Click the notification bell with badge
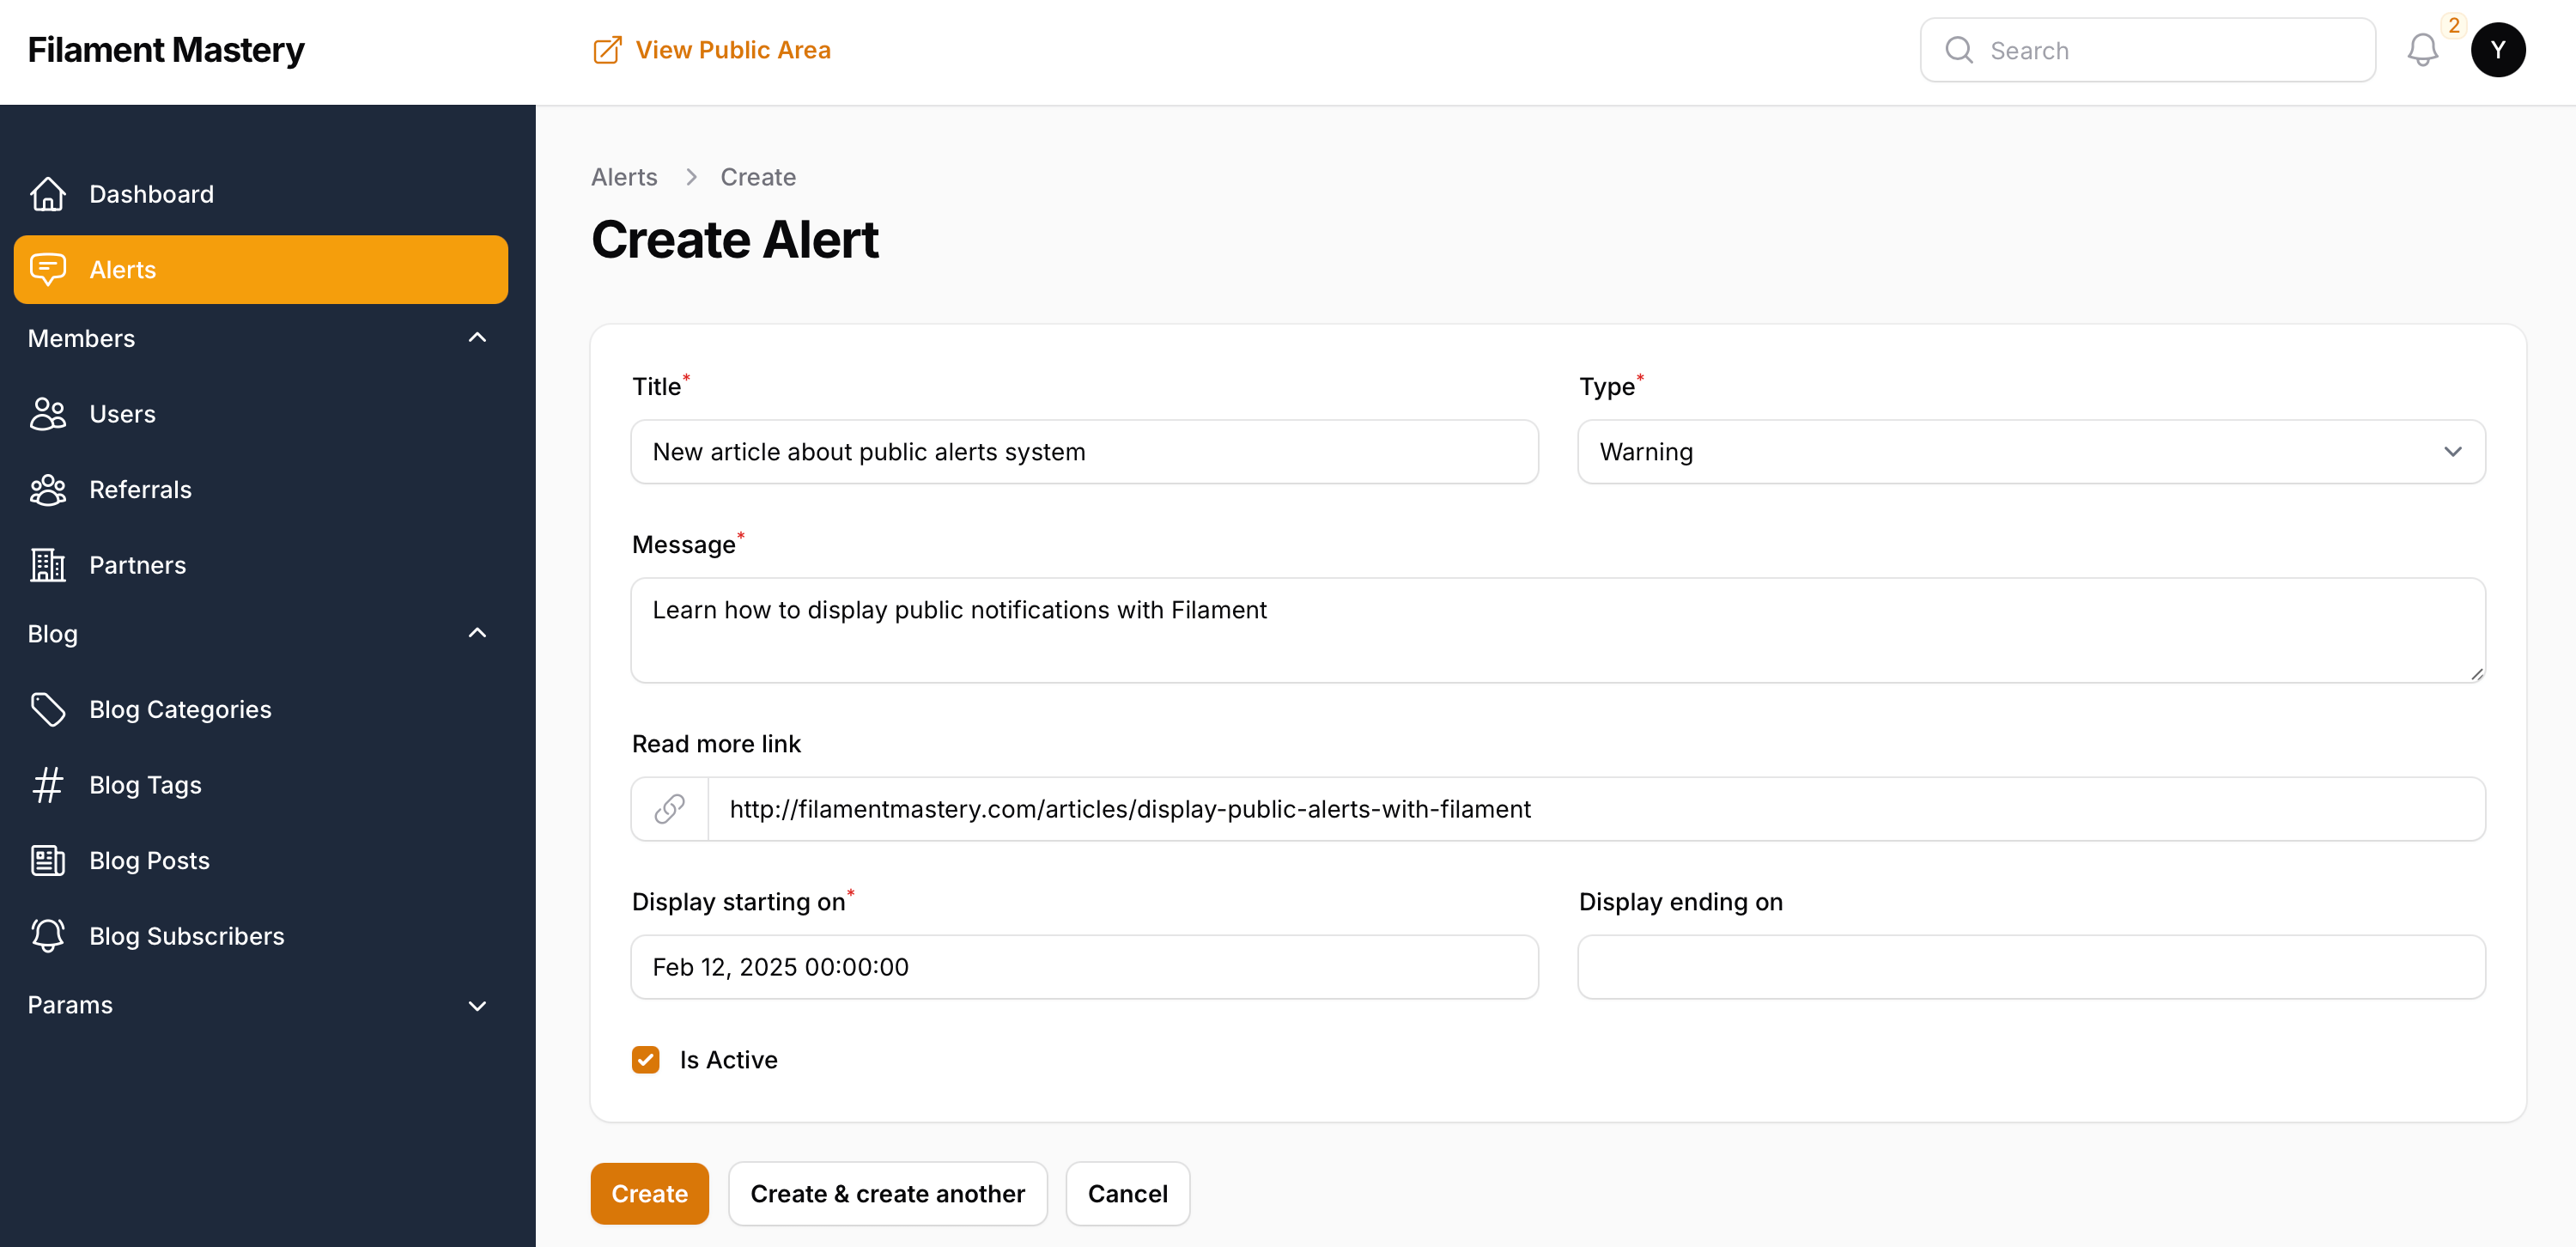The height and width of the screenshot is (1247, 2576). (x=2423, y=49)
